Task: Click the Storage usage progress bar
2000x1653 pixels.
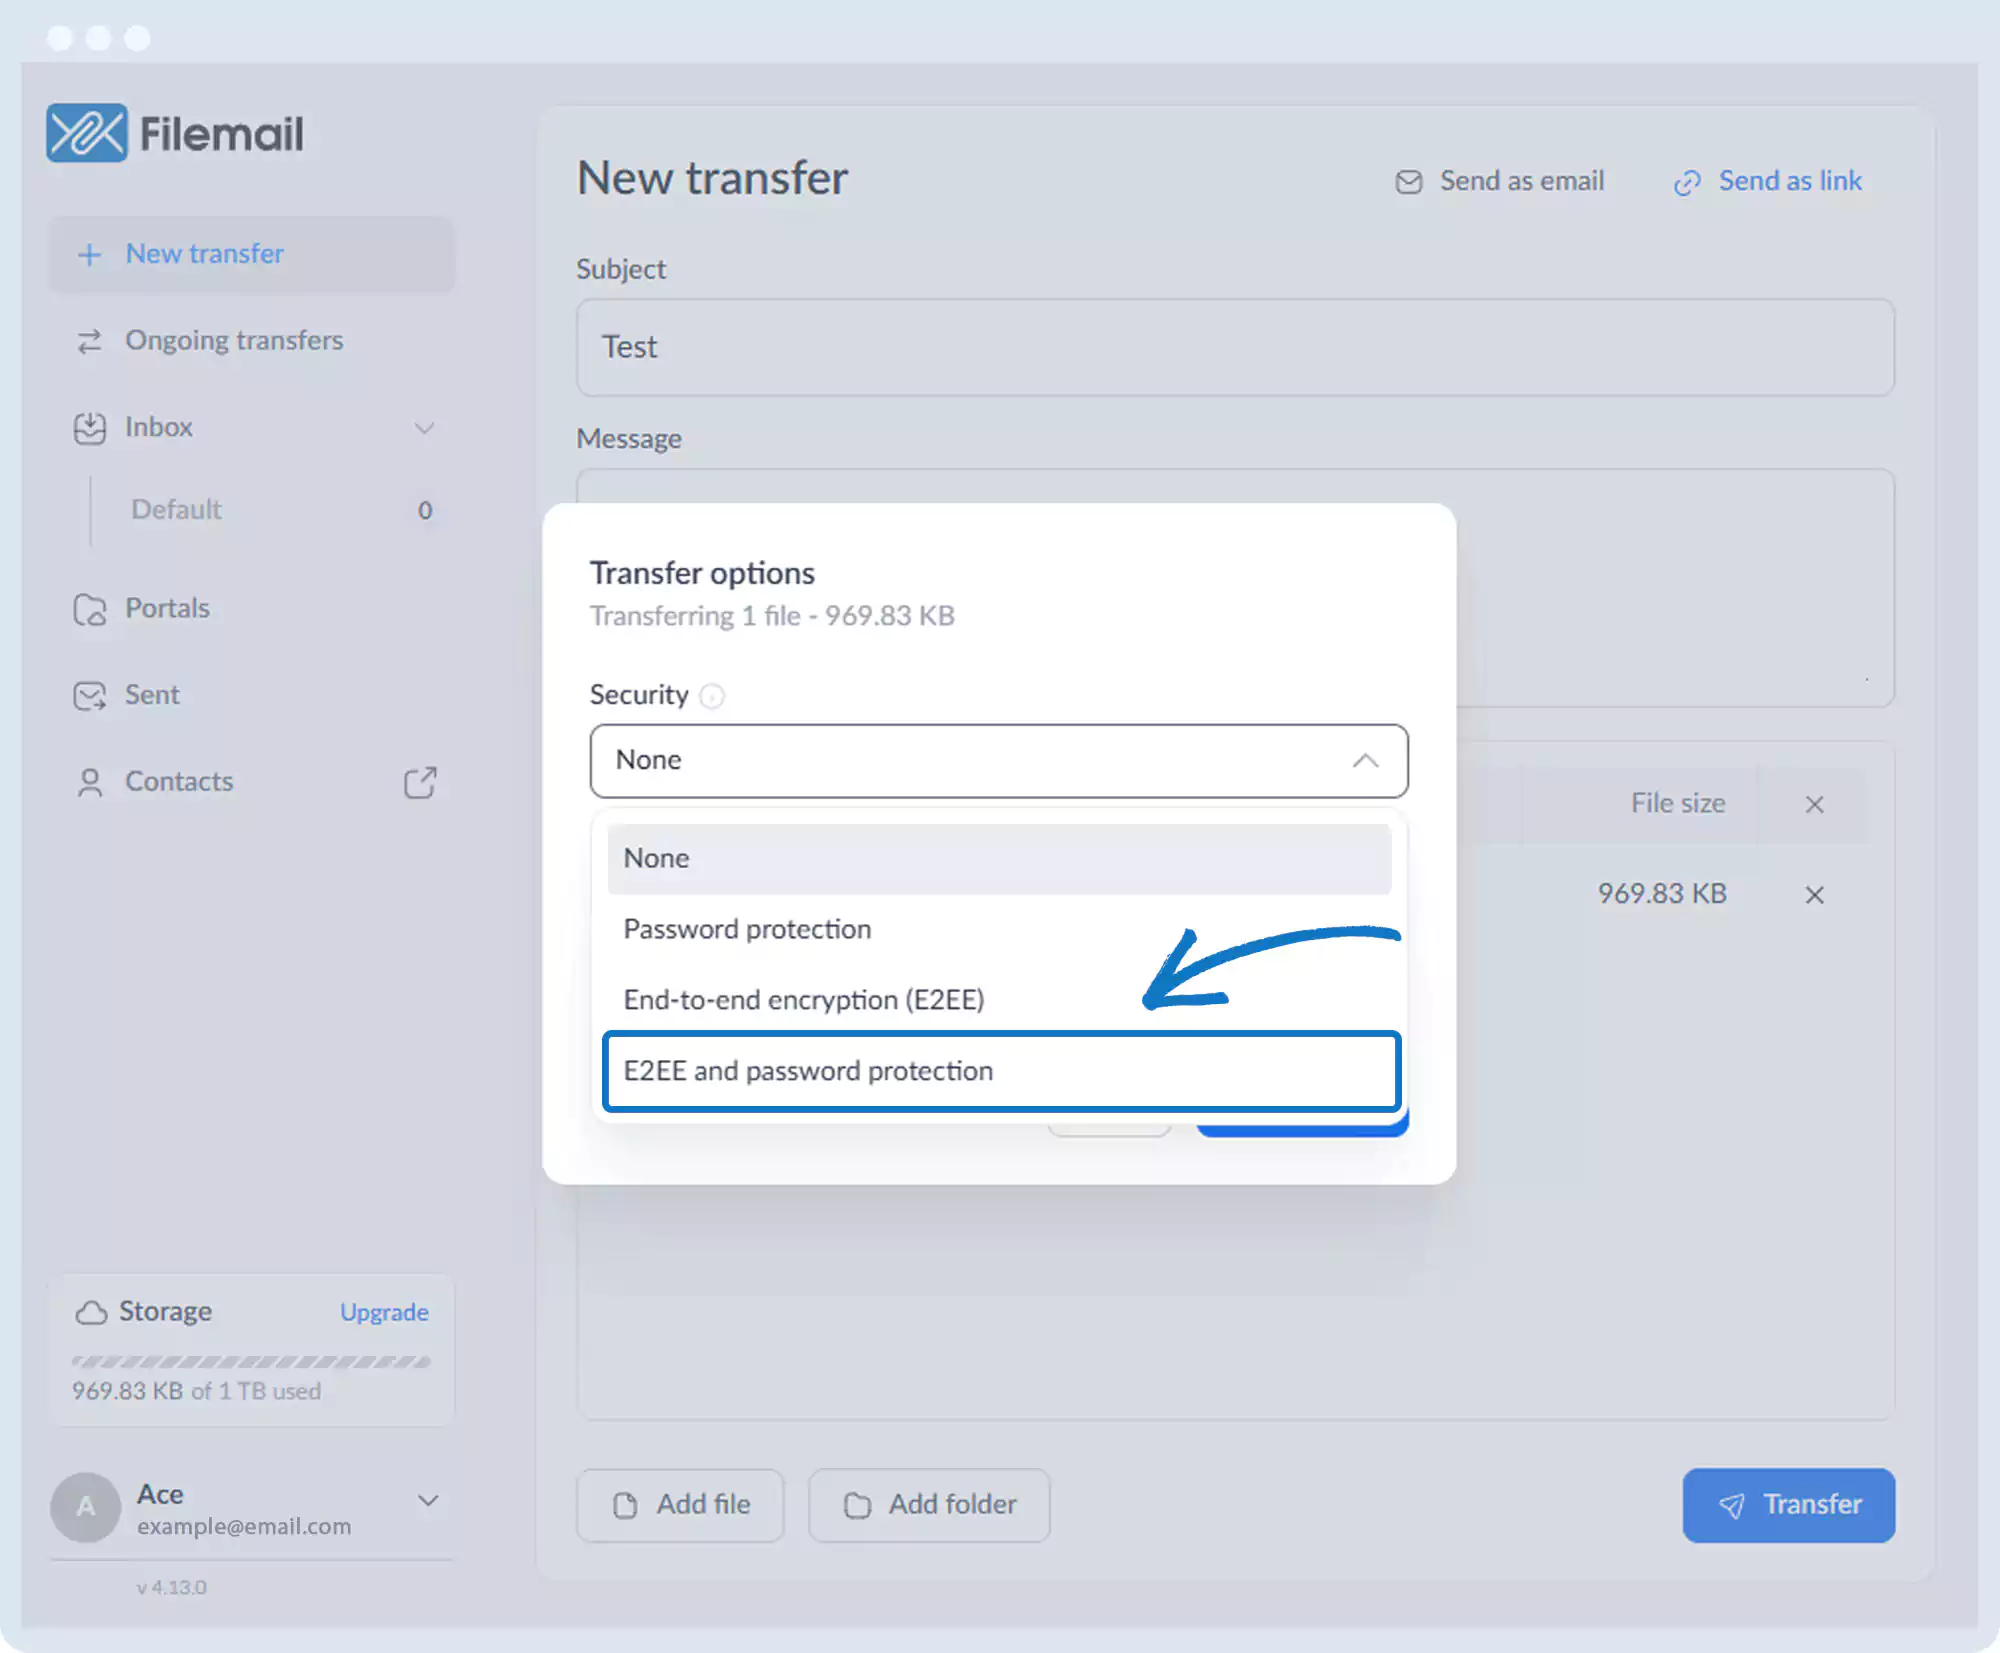Action: 251,1362
